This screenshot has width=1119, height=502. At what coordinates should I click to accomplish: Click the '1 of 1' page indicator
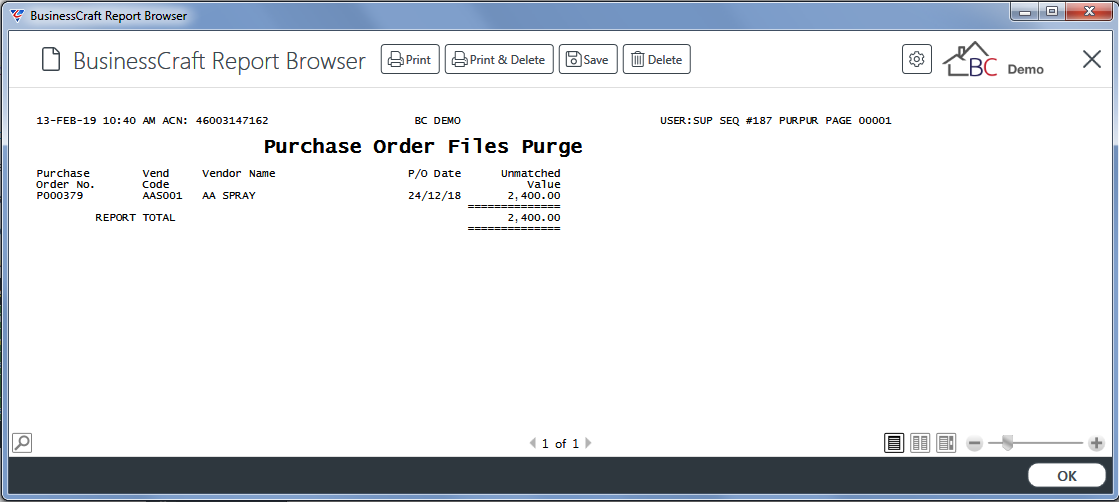tap(560, 443)
